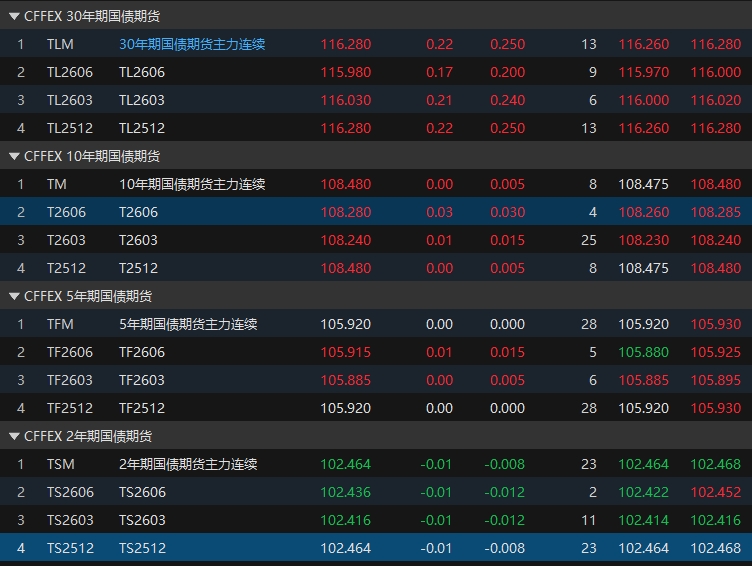Collapse the CFFEX 2年期国债期货 group
Viewport: 752px width, 566px height.
[14, 436]
